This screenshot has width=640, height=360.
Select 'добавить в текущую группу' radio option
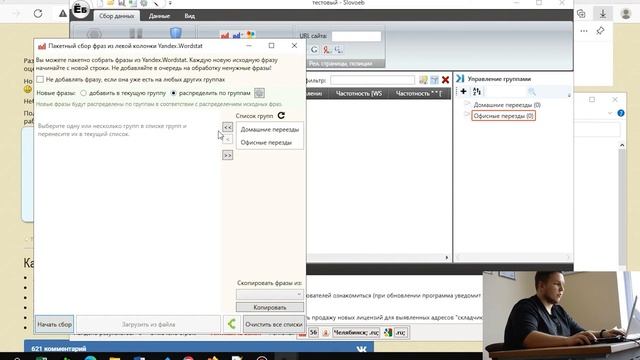point(83,93)
